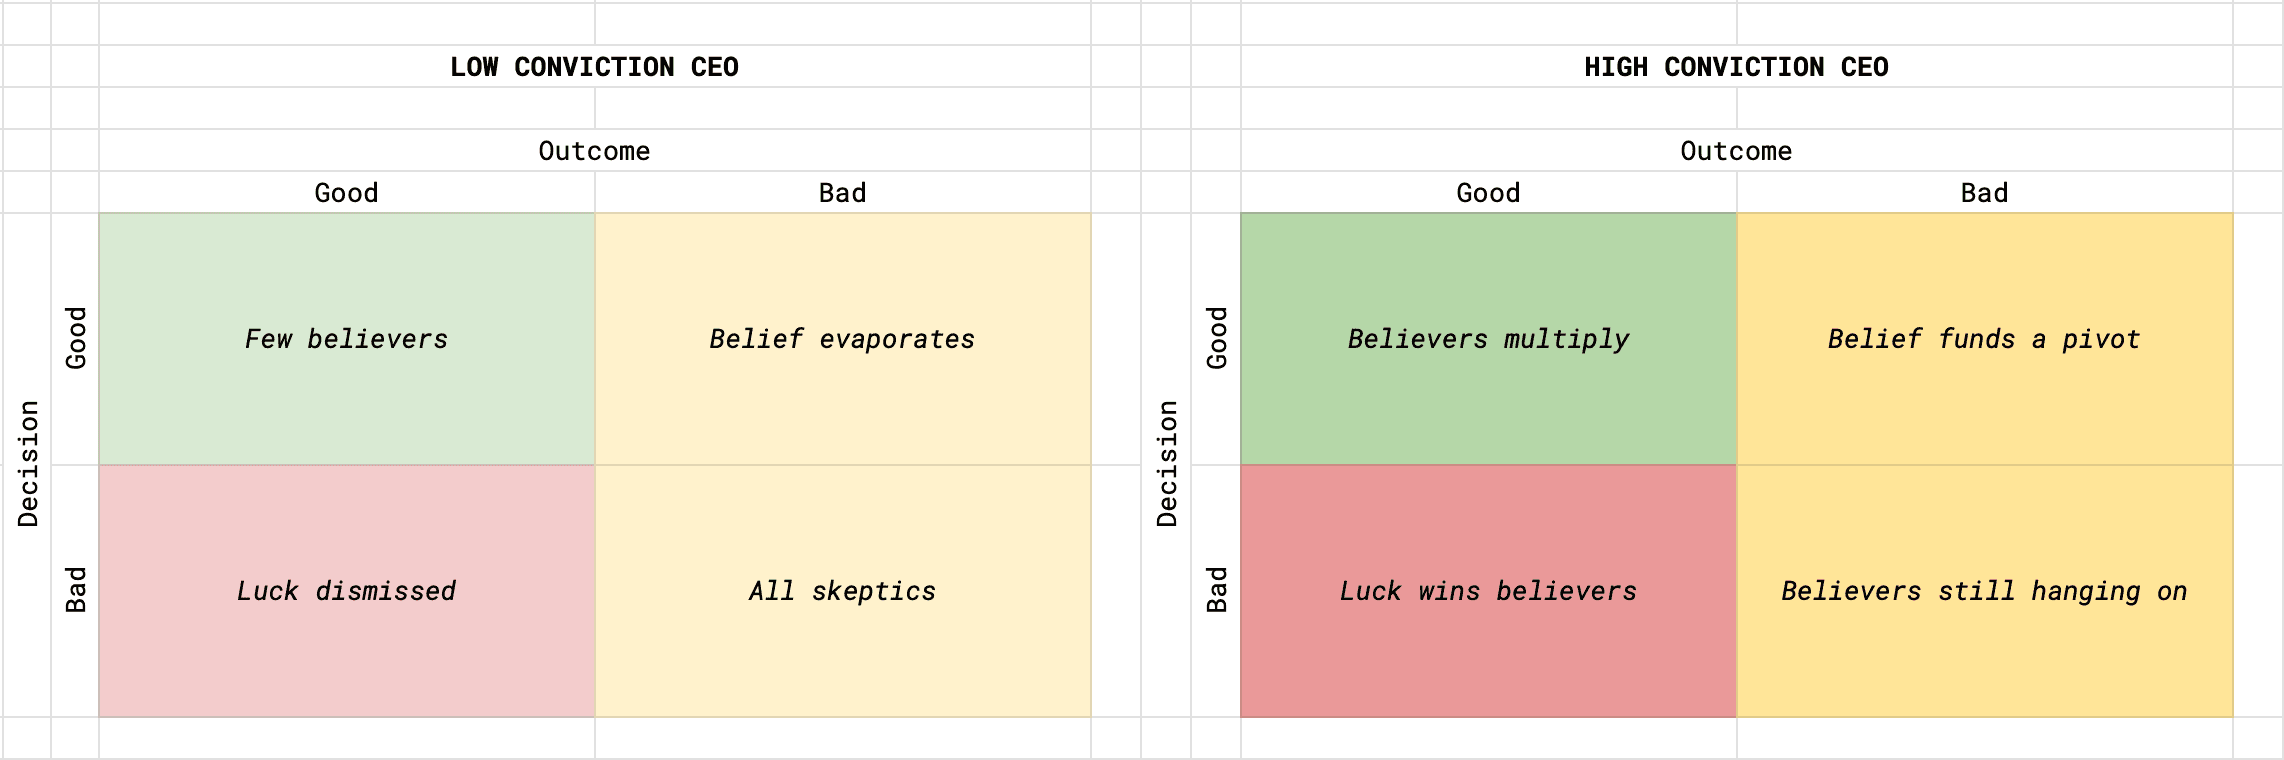Select the "All skeptics" cell
Viewport: 2284px width, 760px height.
tap(842, 591)
